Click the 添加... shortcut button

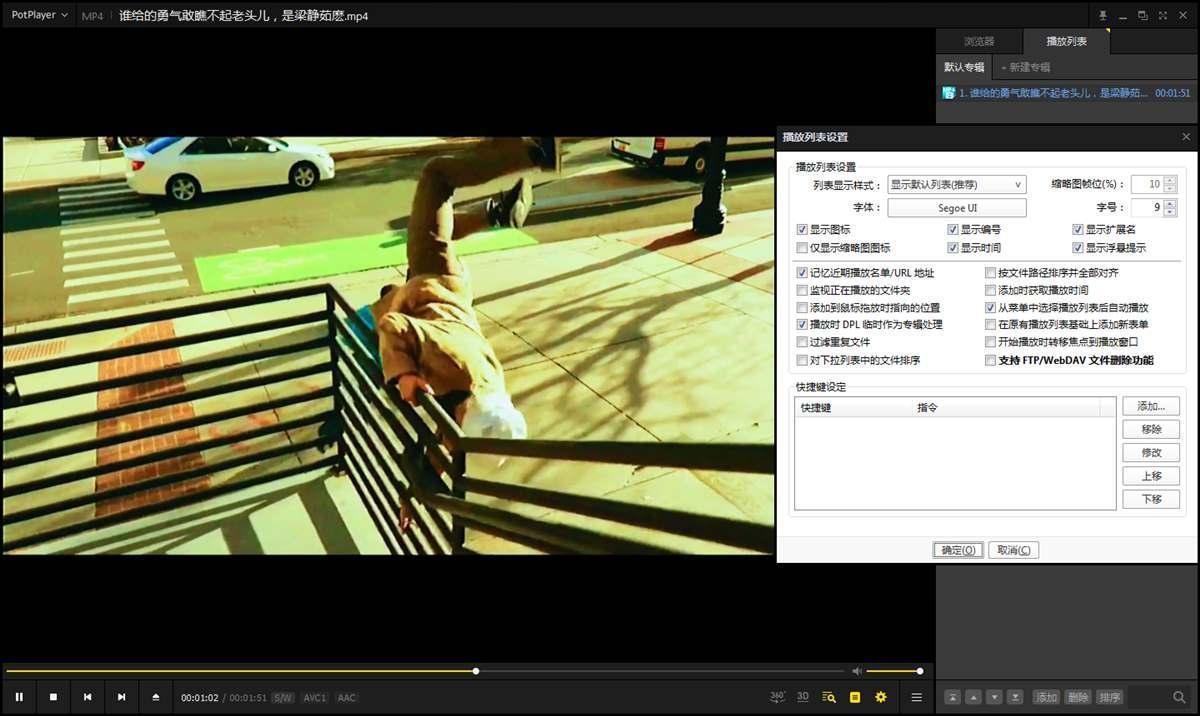1151,407
